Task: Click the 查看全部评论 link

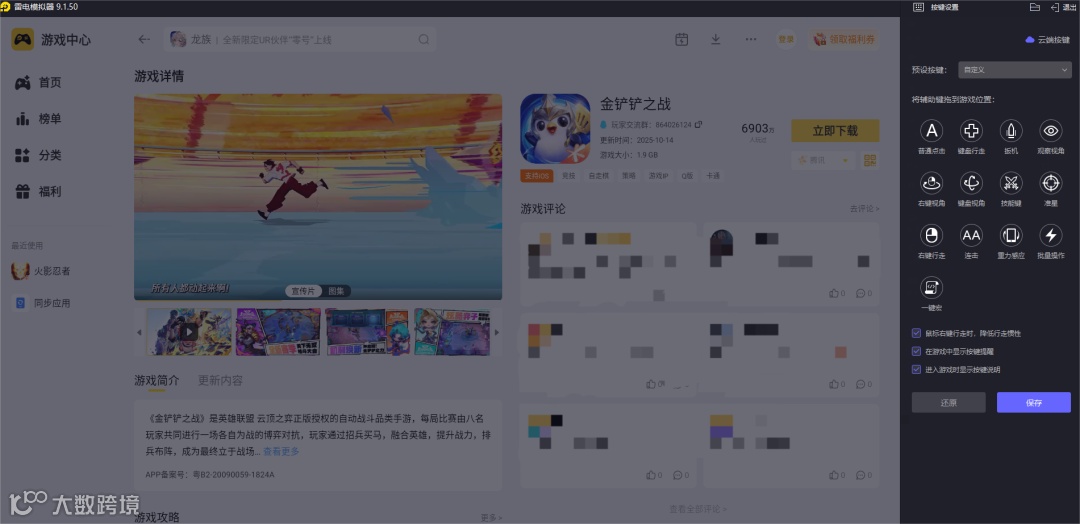Action: coord(698,509)
